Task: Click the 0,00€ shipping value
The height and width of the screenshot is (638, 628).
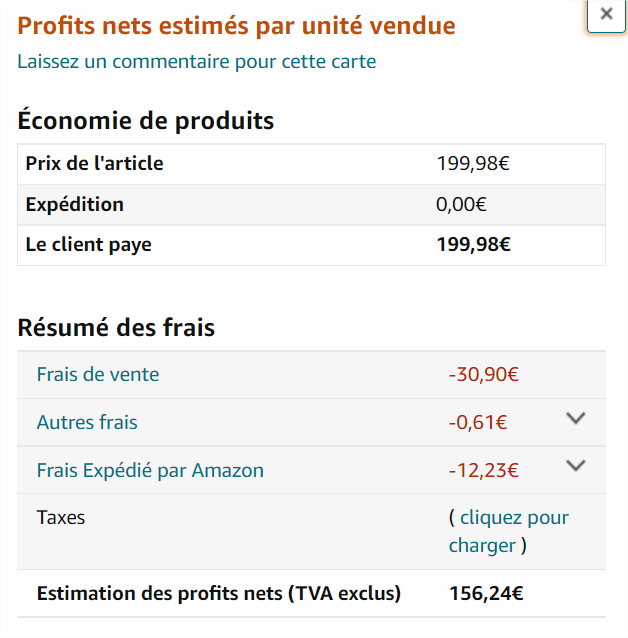Action: [461, 205]
